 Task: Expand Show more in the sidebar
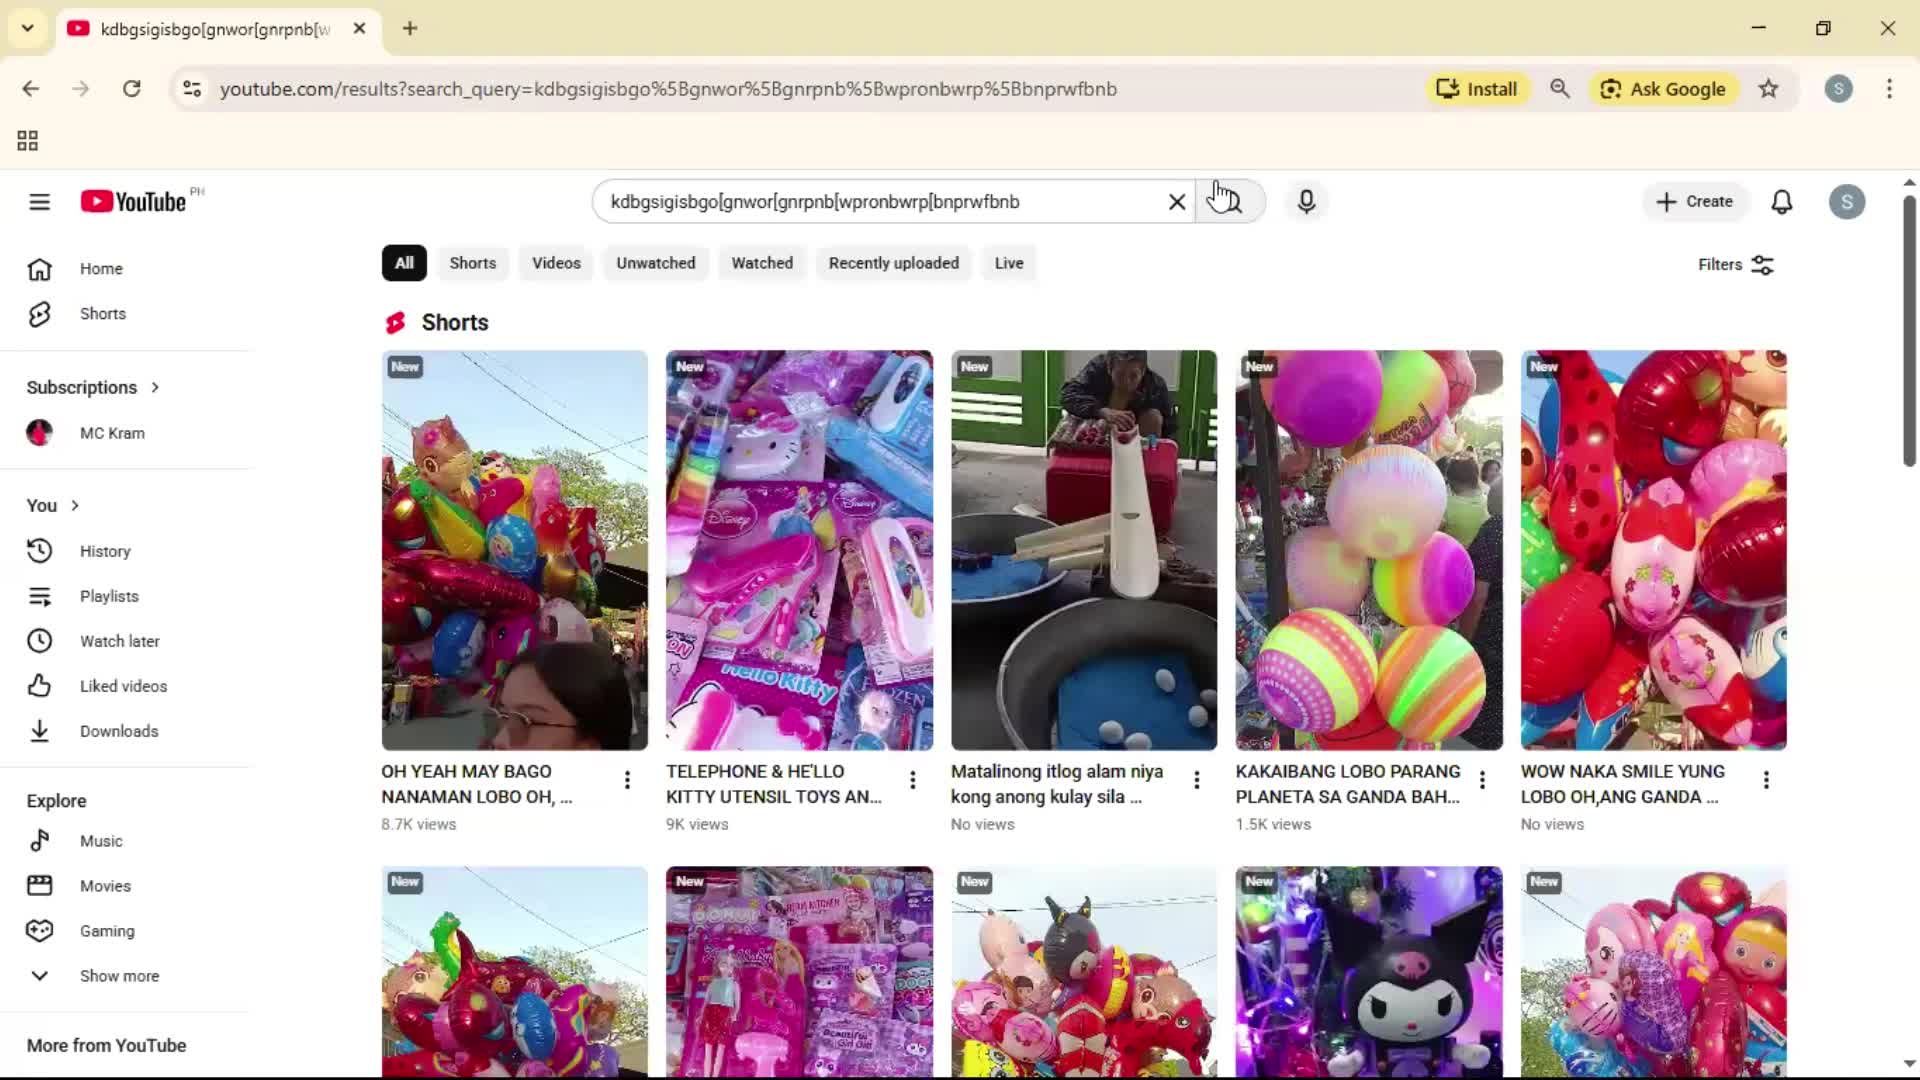(118, 976)
